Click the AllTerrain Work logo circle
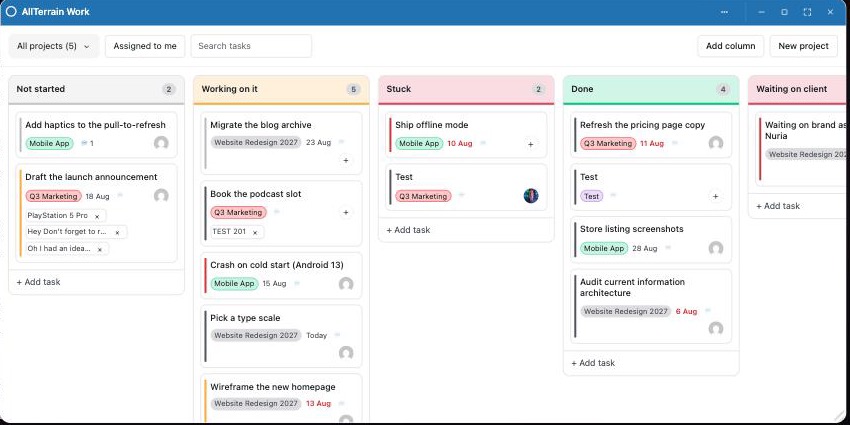 11,11
